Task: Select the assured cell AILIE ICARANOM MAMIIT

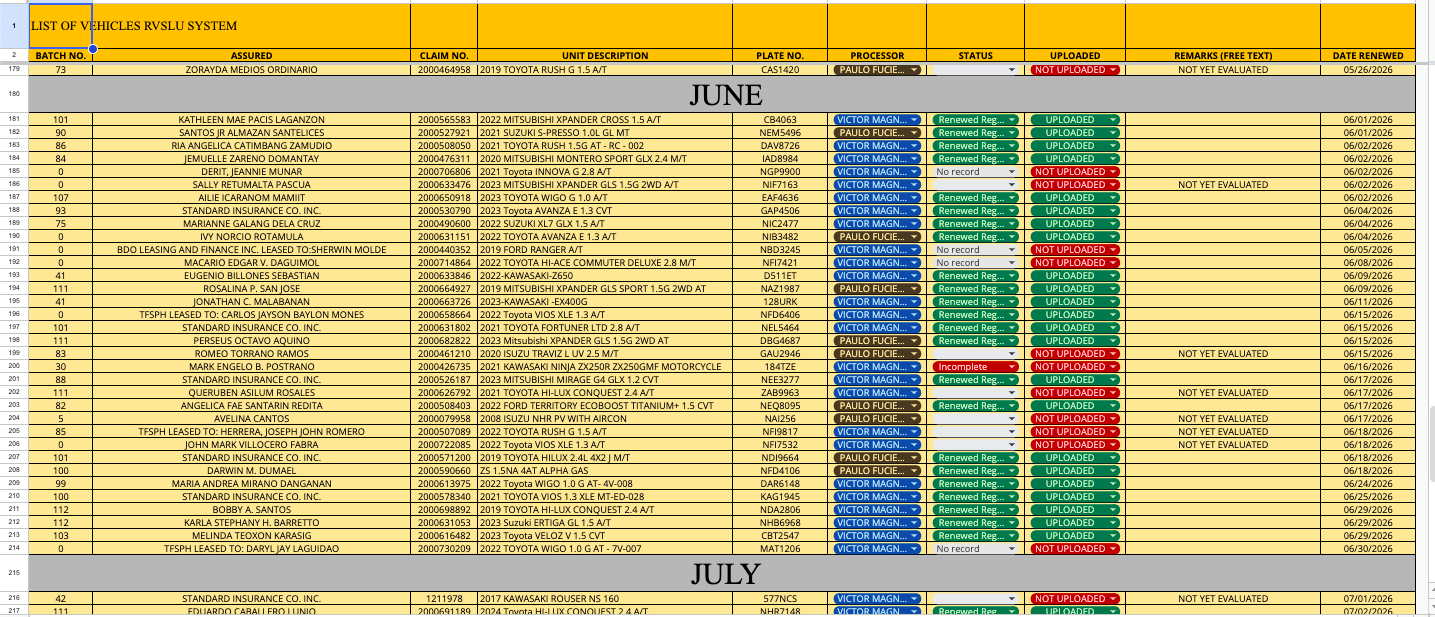Action: [x=251, y=198]
